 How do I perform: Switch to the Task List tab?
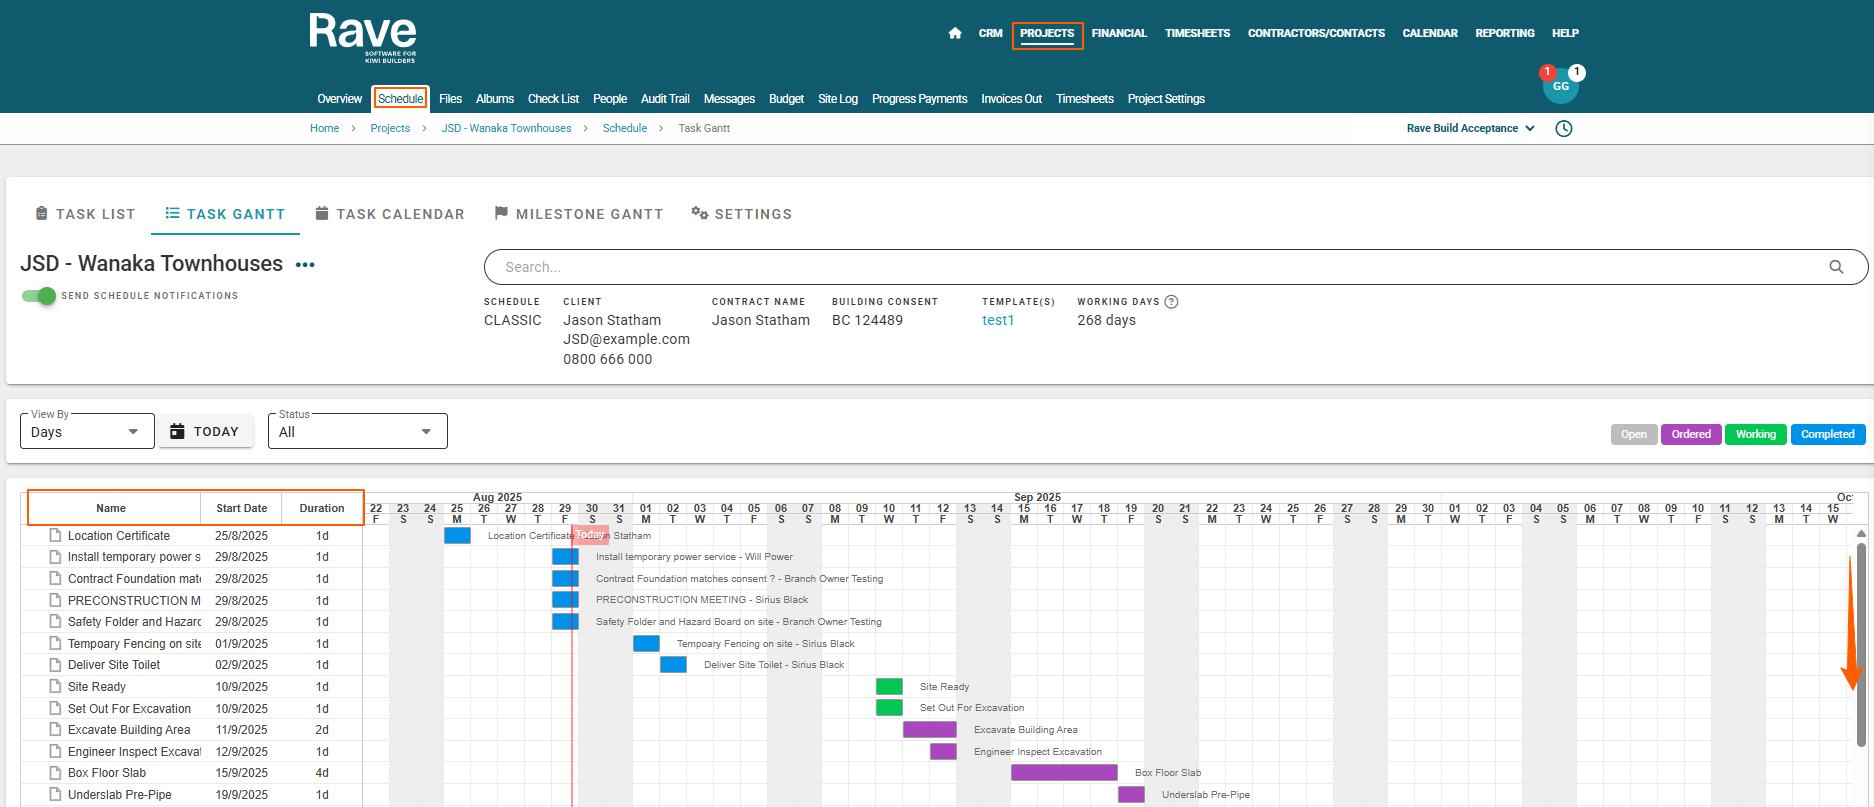84,214
